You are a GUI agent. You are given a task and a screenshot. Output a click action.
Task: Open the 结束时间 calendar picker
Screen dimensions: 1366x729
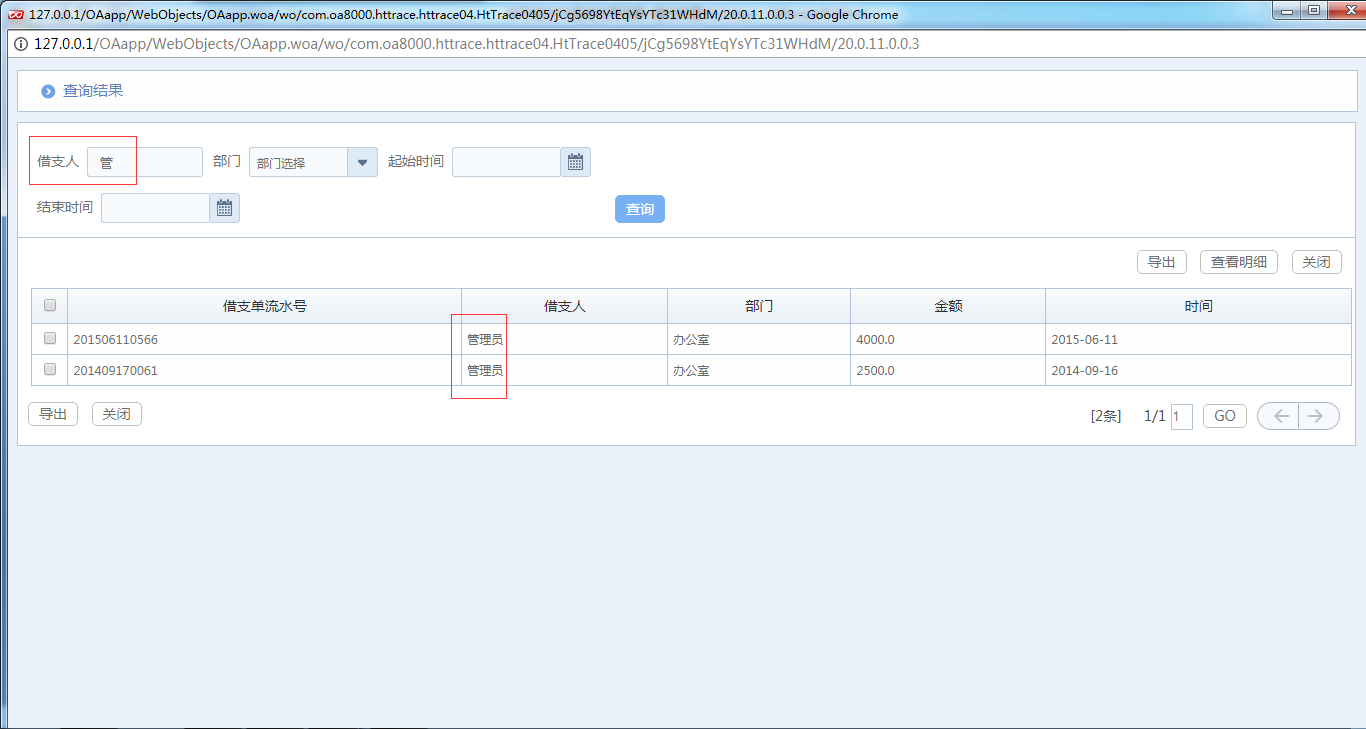pyautogui.click(x=224, y=208)
